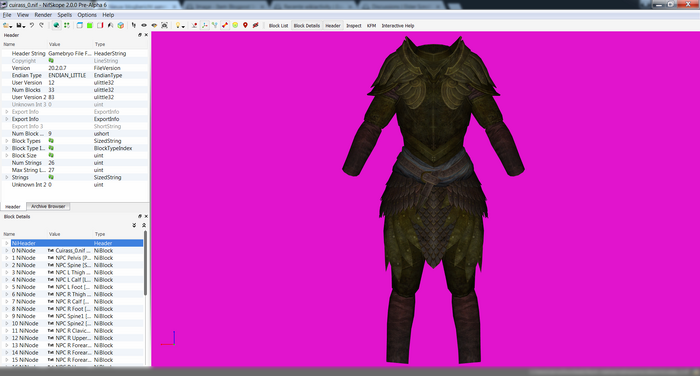Screen dimensions: 700x376
Task: Click the eye view icon in toolbar
Action: 144,25
